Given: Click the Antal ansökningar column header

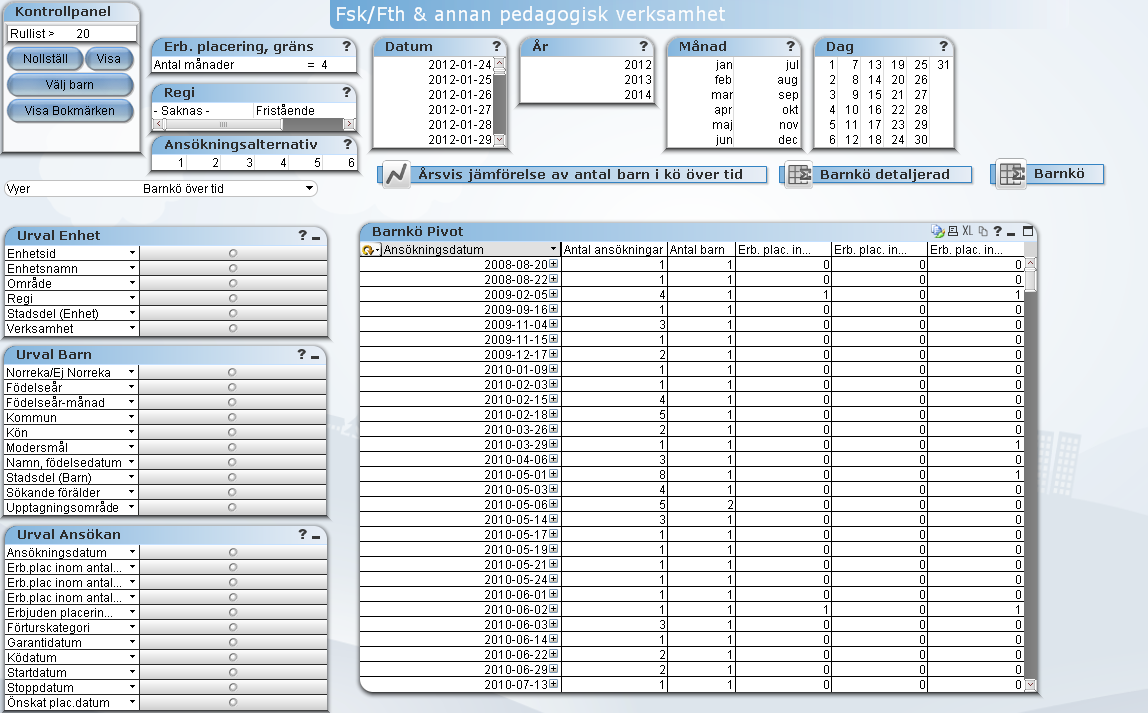Looking at the screenshot, I should (614, 250).
